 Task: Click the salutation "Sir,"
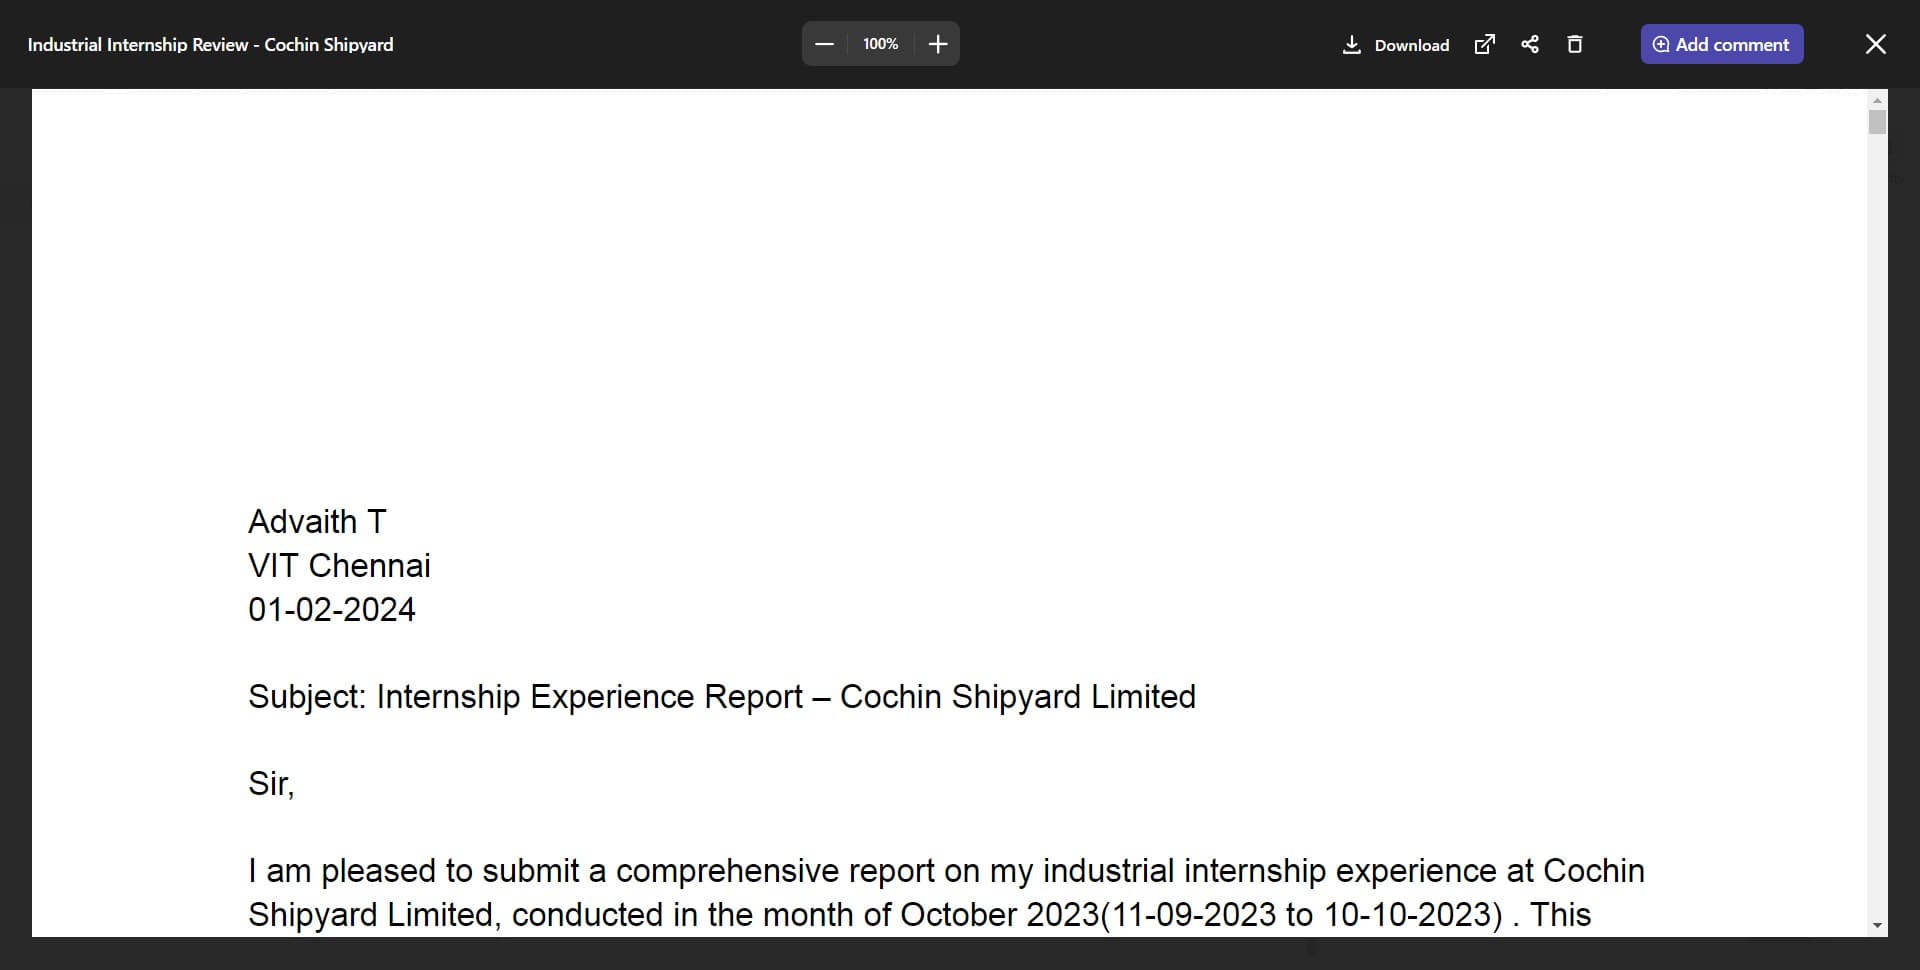pos(271,784)
